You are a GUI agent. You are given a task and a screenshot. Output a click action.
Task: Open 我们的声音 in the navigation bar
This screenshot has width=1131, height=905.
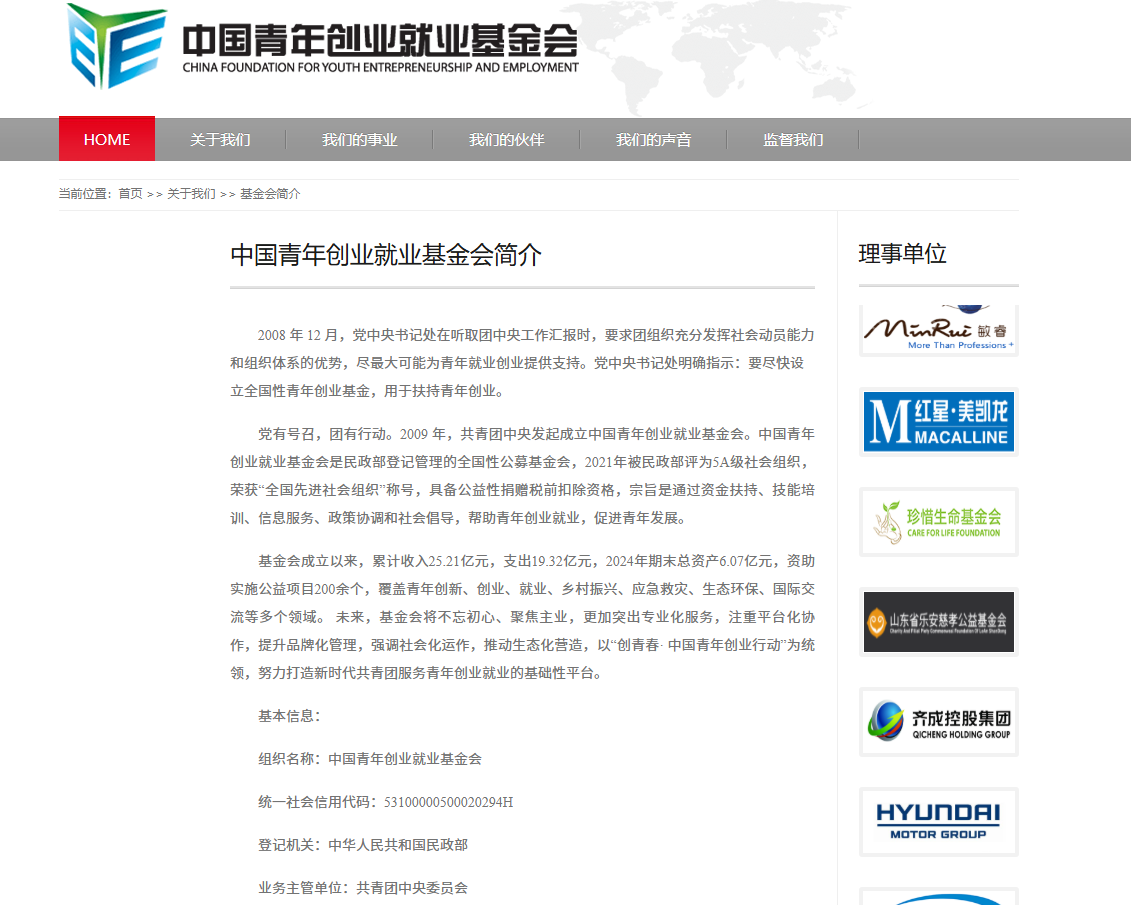tap(653, 139)
